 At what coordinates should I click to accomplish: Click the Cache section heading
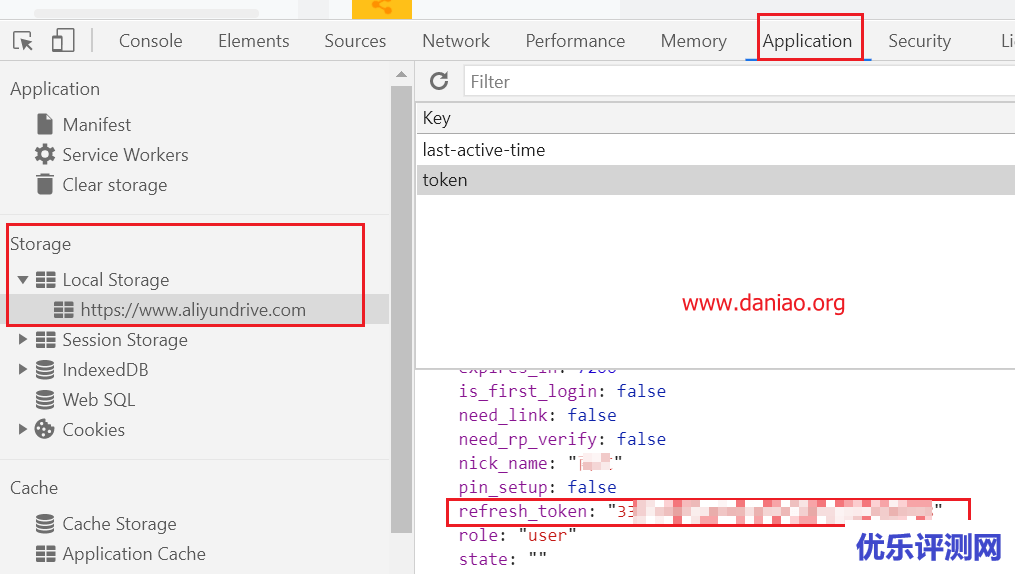click(x=34, y=487)
